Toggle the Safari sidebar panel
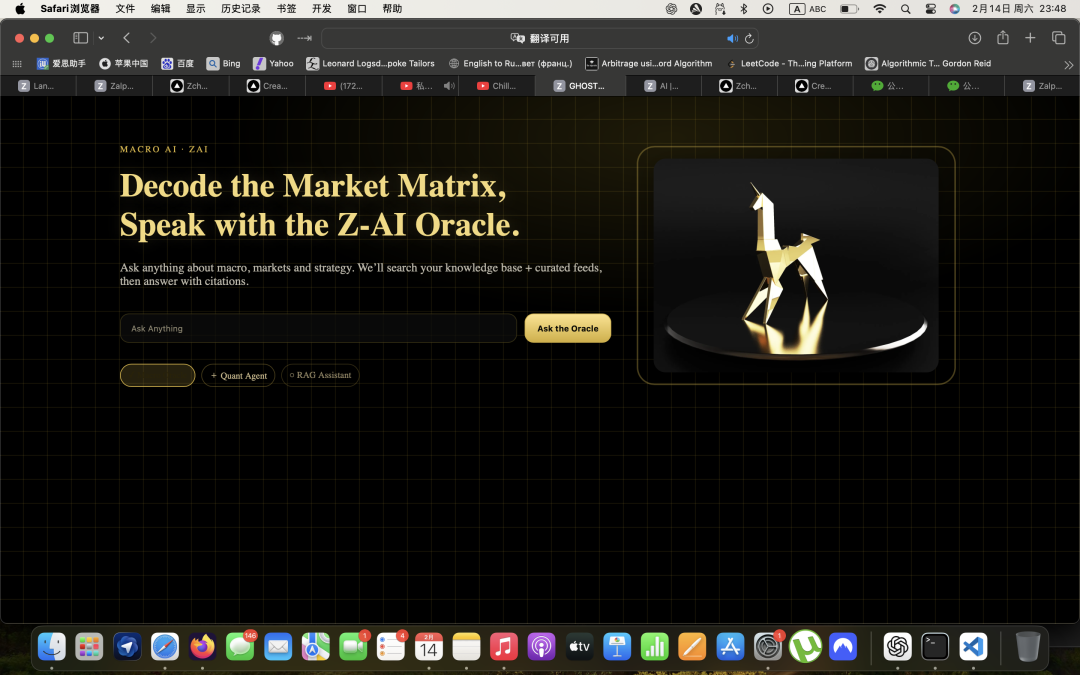The height and width of the screenshot is (675, 1080). click(81, 38)
